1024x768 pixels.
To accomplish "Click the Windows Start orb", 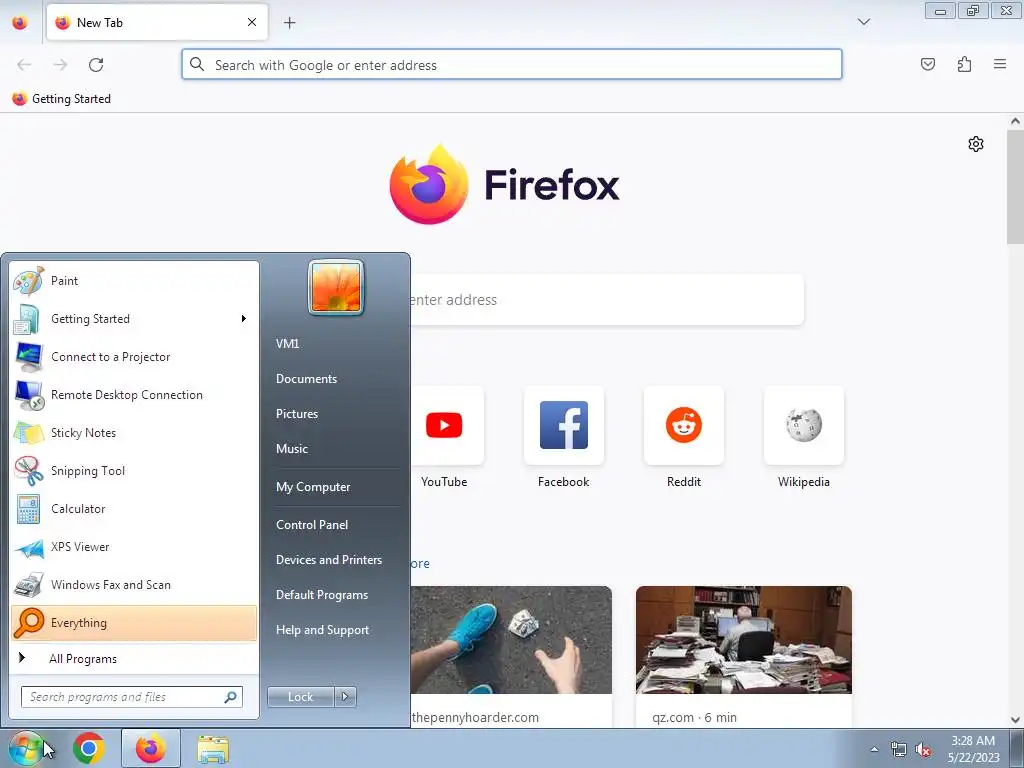I will 25,748.
